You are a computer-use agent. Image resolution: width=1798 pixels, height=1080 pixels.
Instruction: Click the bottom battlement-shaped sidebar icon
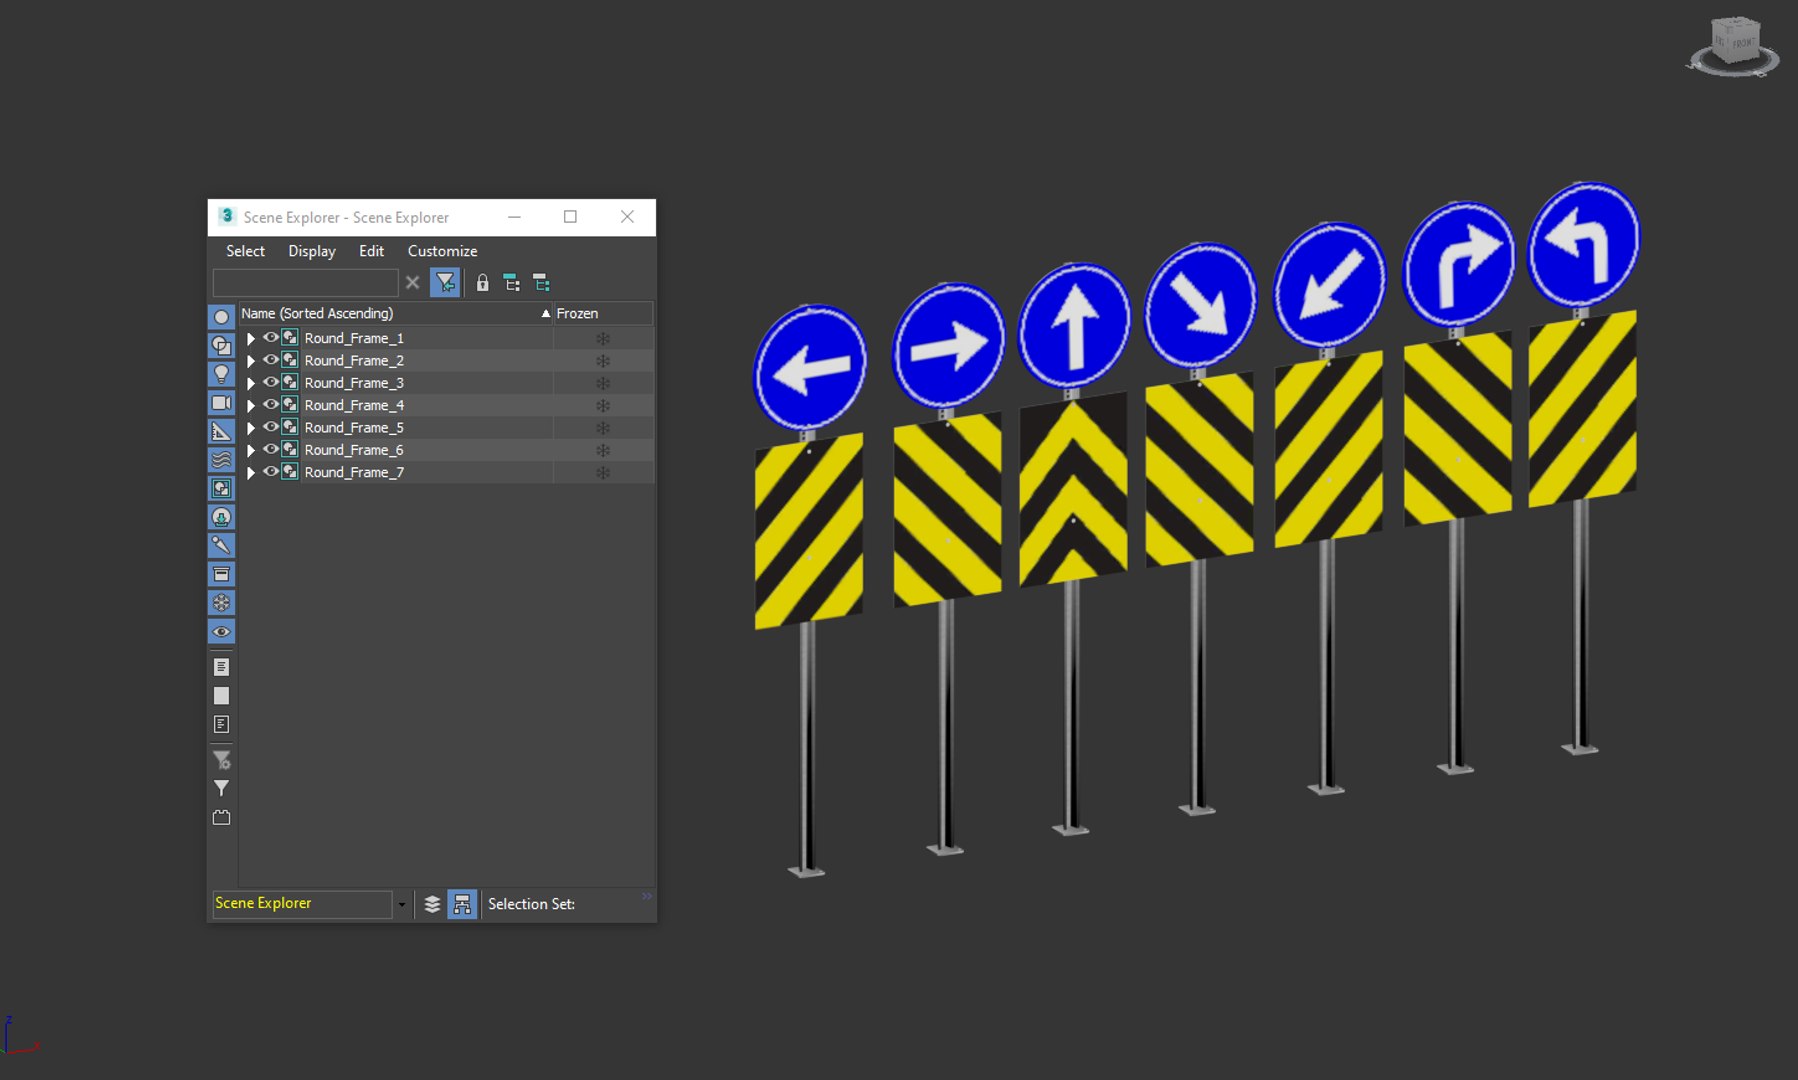coord(221,817)
